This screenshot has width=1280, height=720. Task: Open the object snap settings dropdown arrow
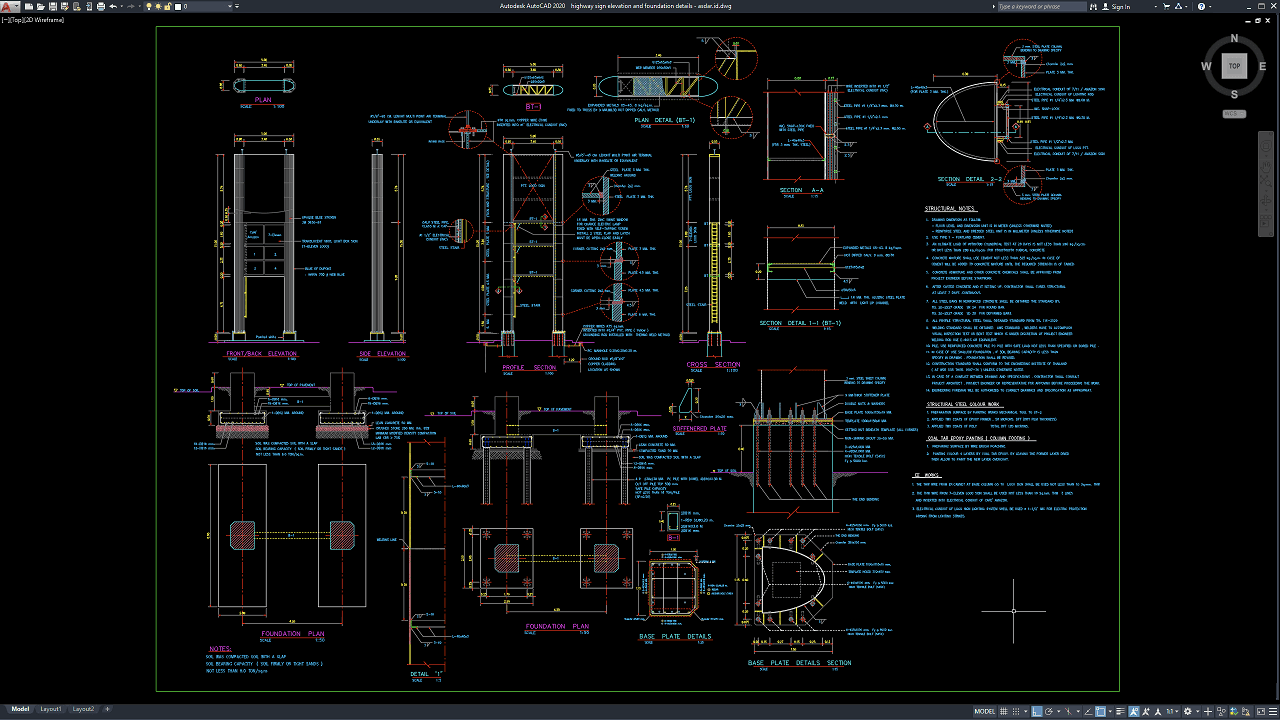click(x=1110, y=712)
